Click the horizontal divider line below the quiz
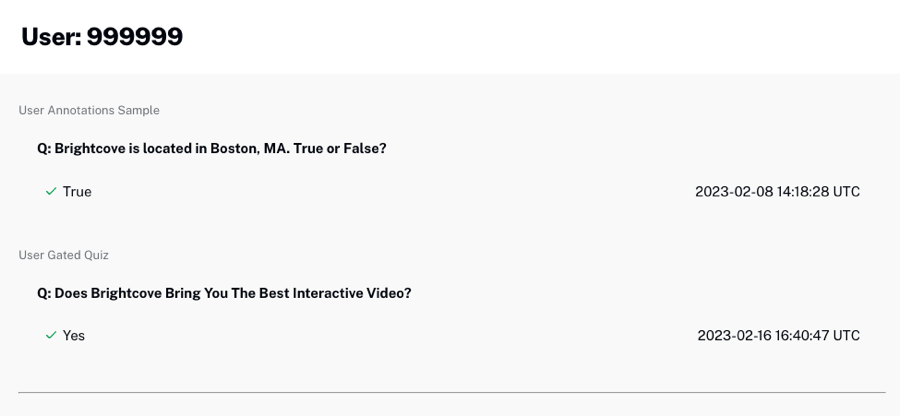The image size is (900, 416). pos(452,392)
